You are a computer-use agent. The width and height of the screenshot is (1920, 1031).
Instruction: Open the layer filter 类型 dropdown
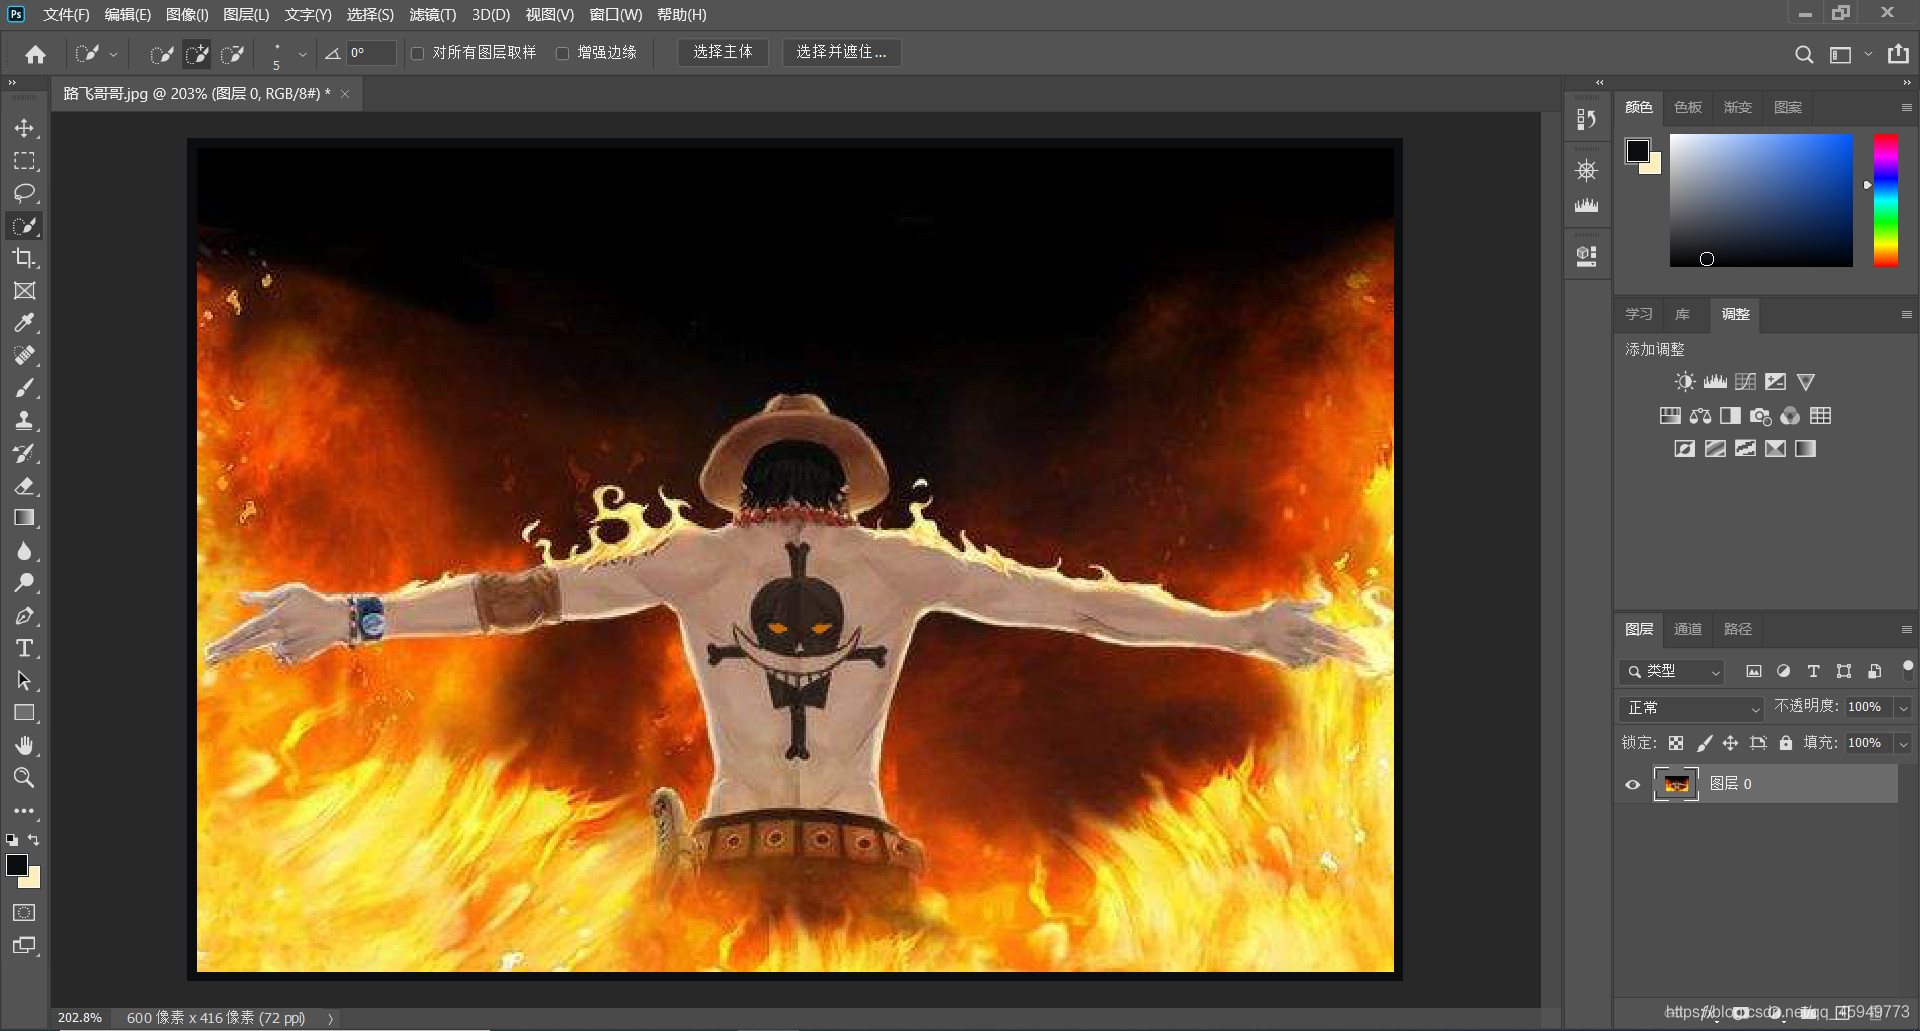coord(1671,672)
